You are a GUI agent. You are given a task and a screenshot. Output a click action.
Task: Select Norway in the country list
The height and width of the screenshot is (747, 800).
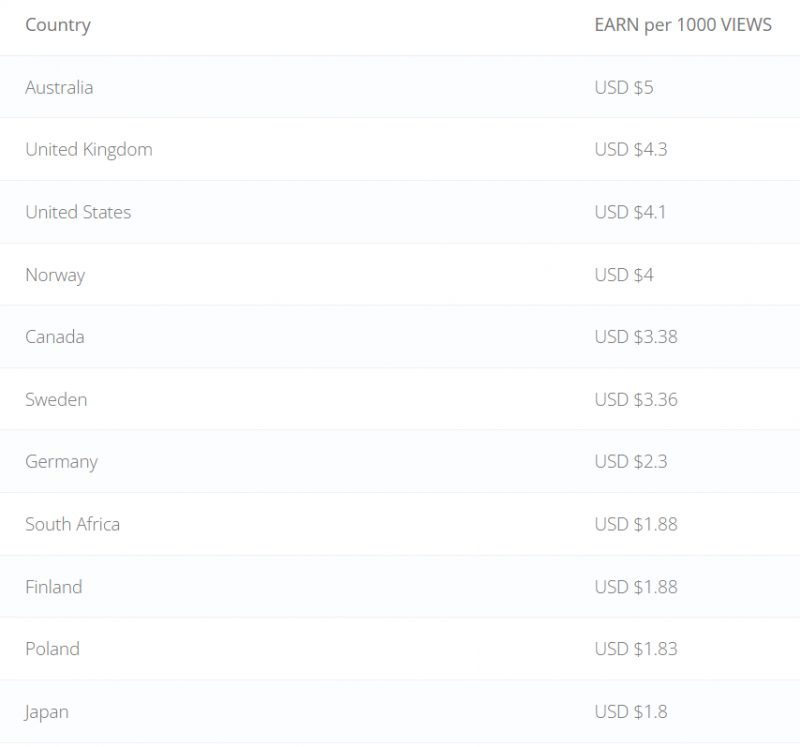tap(55, 274)
